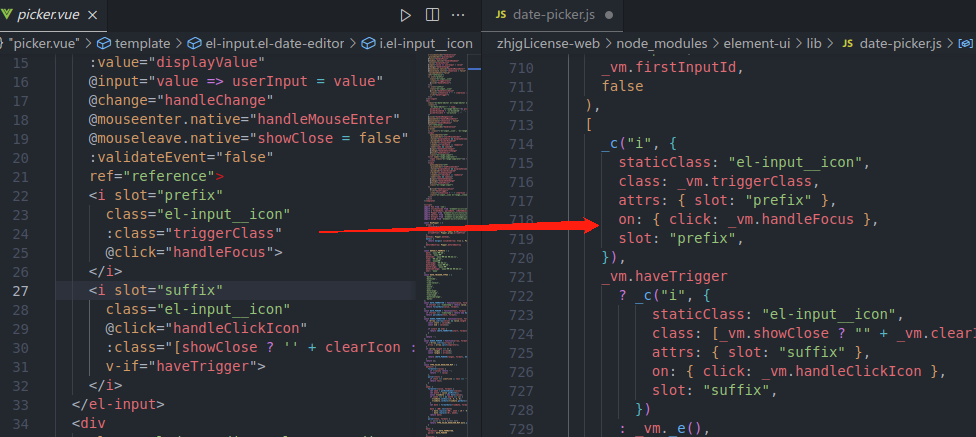Click the Vue icon on picker.vue tab

8,15
